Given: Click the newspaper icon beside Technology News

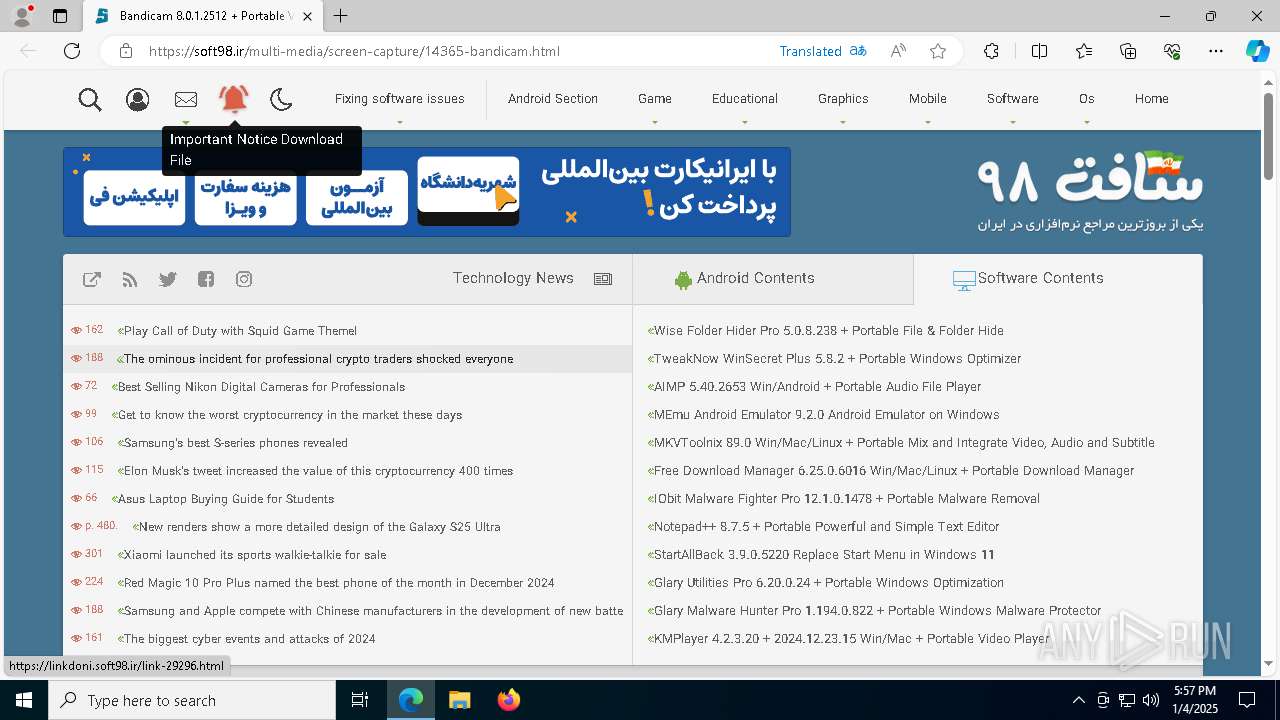Looking at the screenshot, I should [x=603, y=279].
